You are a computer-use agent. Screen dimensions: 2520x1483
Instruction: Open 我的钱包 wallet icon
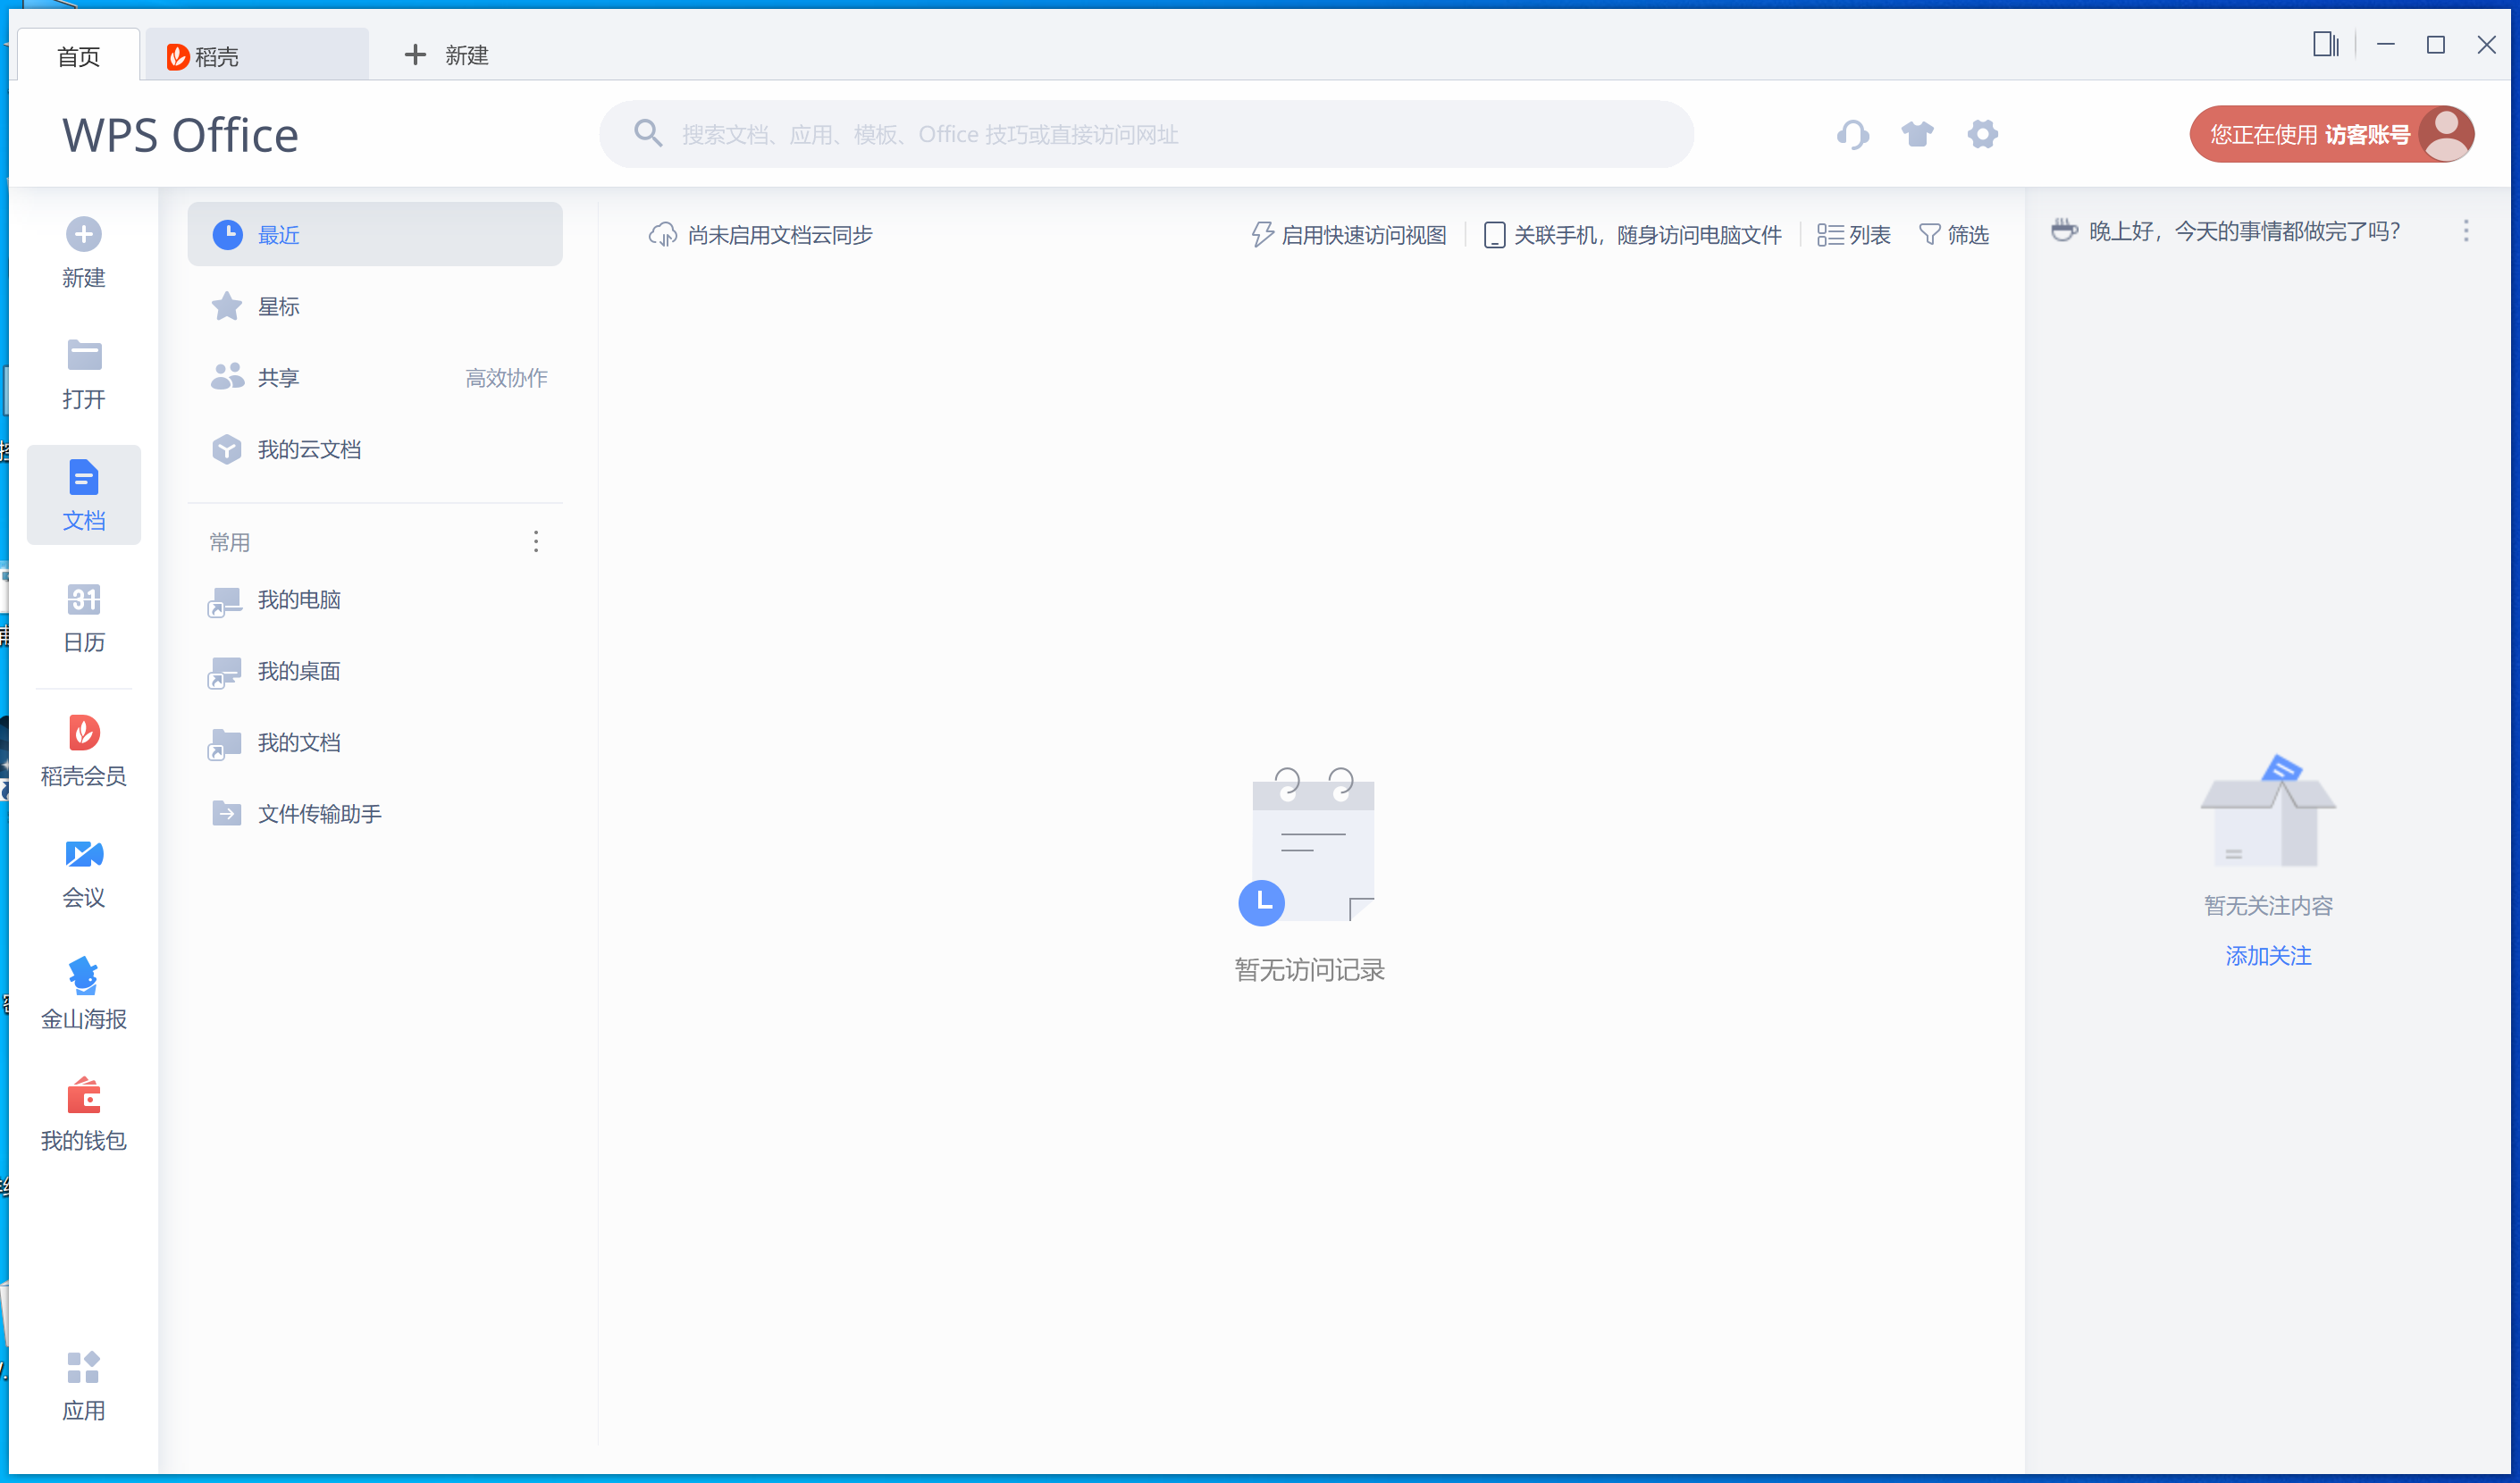point(83,1098)
